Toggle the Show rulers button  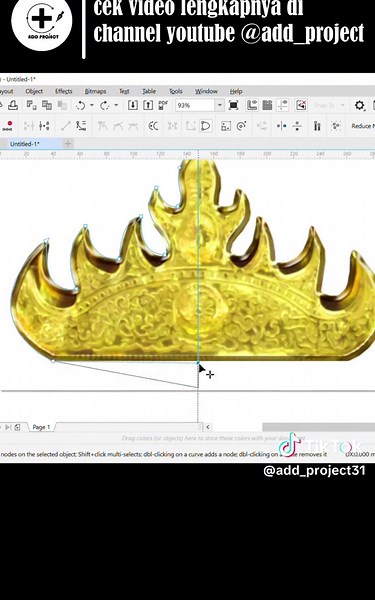tap(252, 105)
